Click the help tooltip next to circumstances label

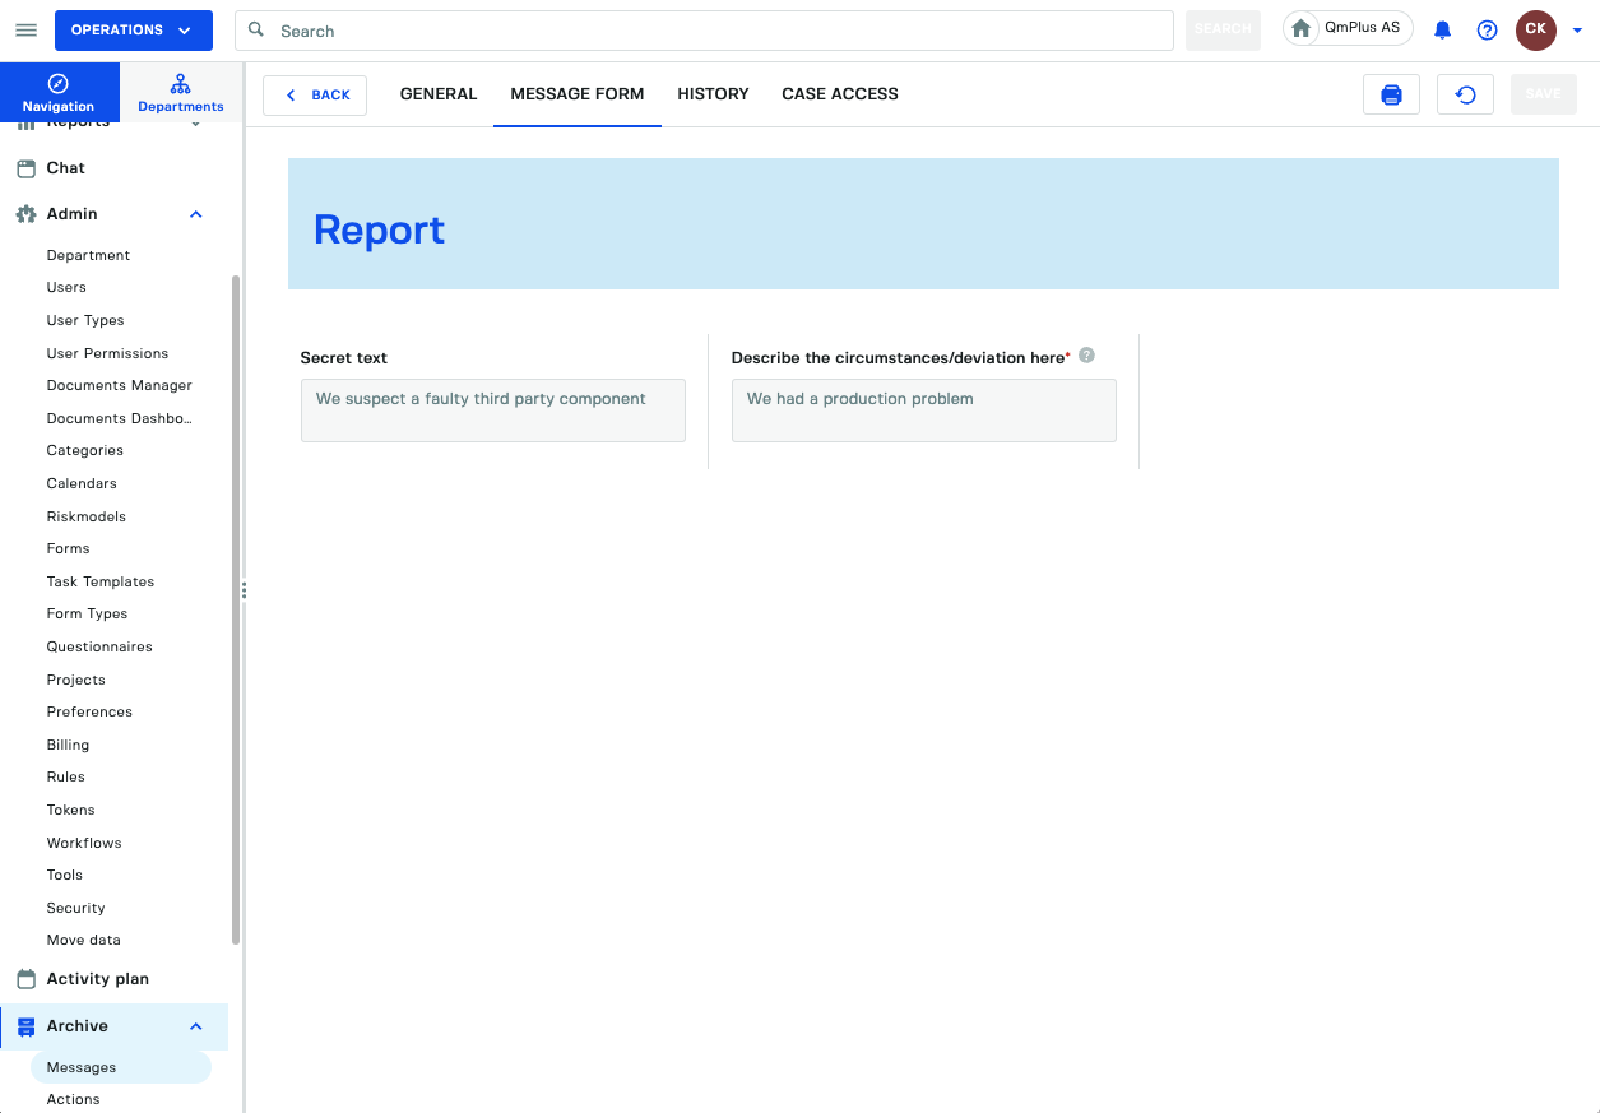tap(1087, 355)
